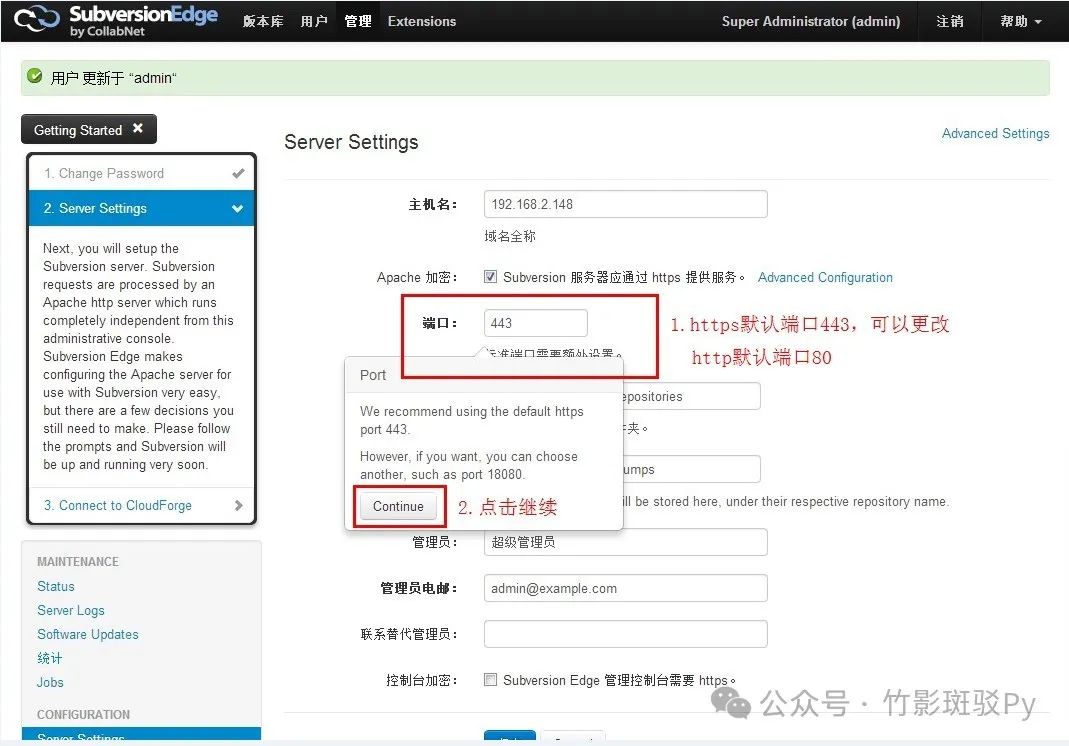
Task: Close the Getting Started panel with X
Action: coord(138,128)
